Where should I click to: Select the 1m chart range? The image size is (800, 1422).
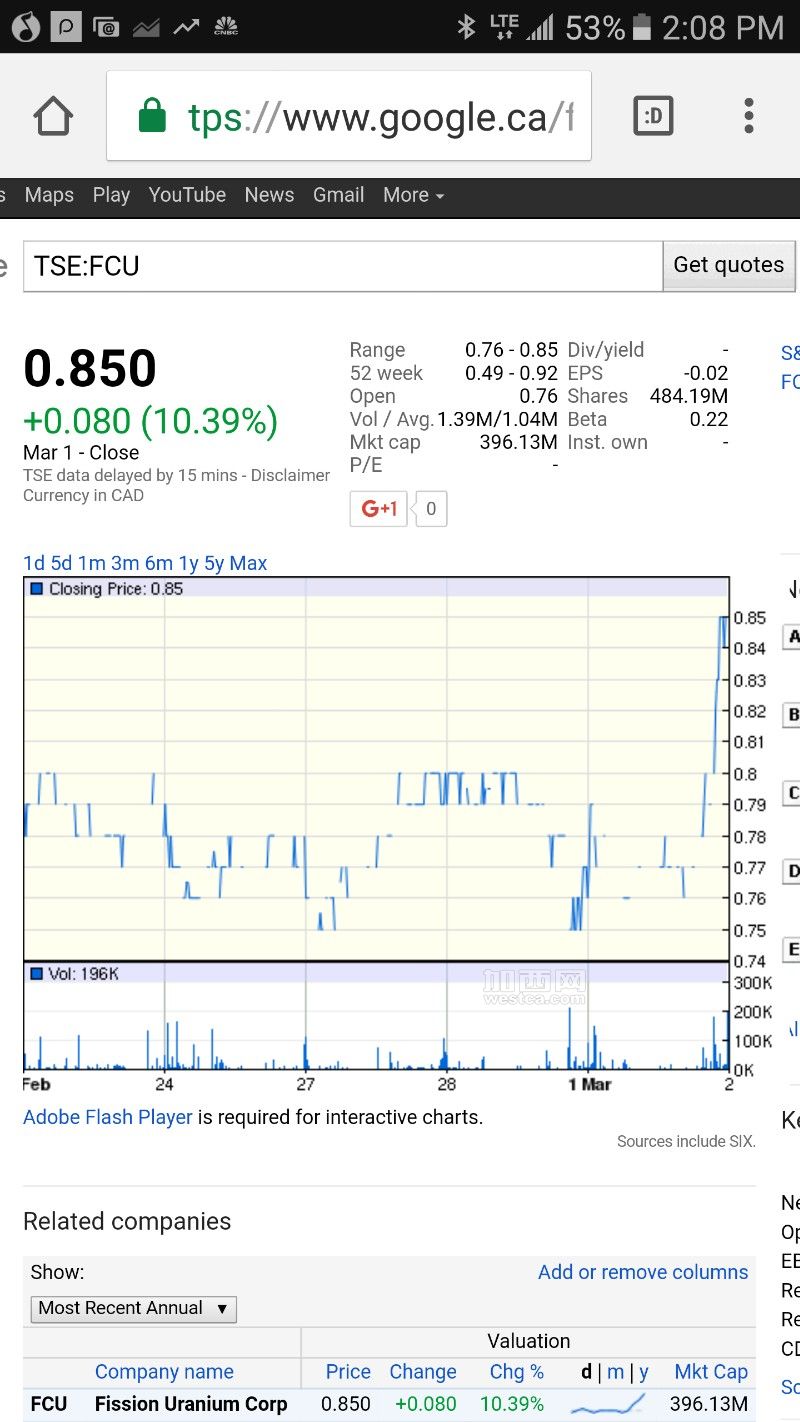(92, 563)
